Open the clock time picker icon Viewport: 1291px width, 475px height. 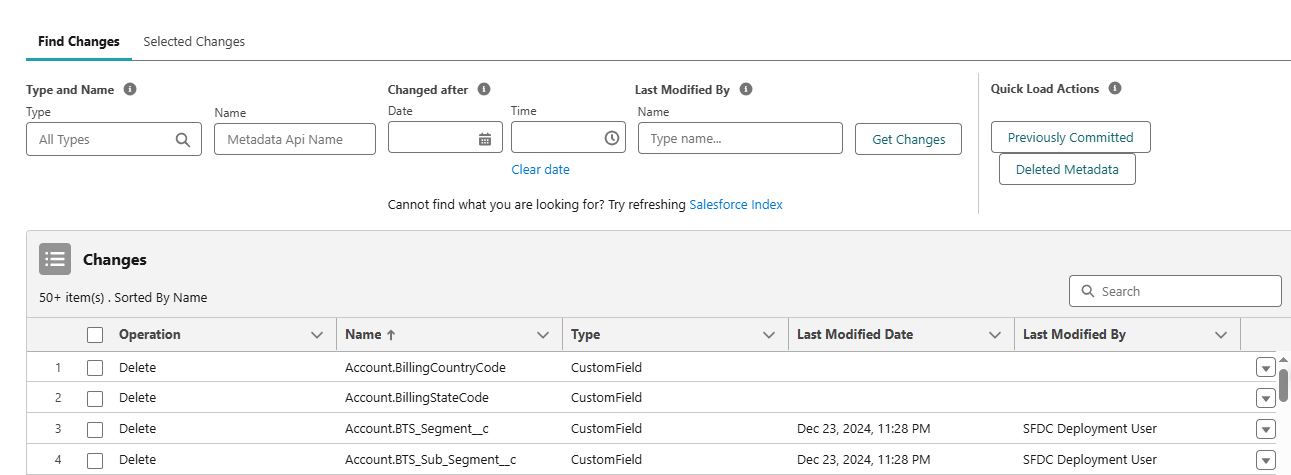[x=612, y=139]
